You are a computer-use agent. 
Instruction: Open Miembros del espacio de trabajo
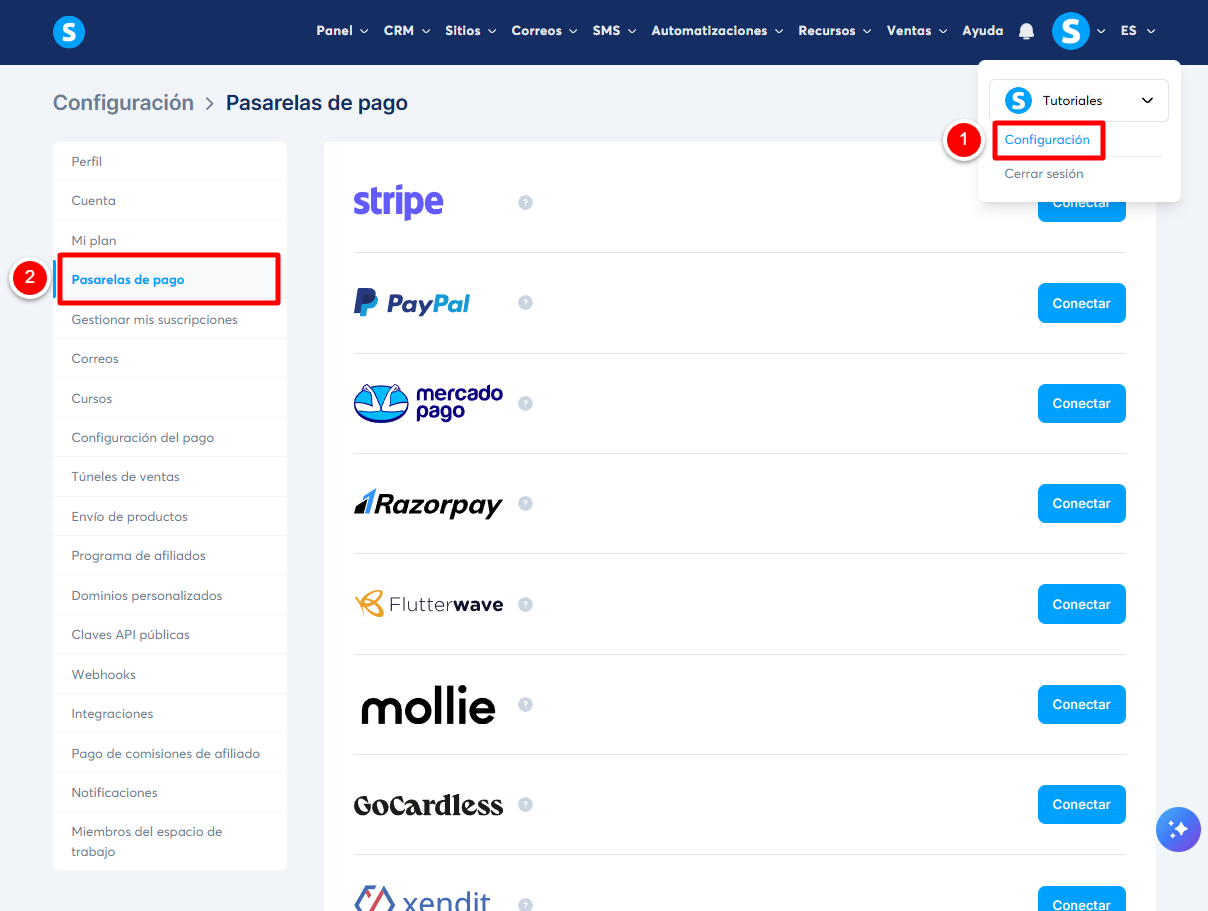click(170, 842)
